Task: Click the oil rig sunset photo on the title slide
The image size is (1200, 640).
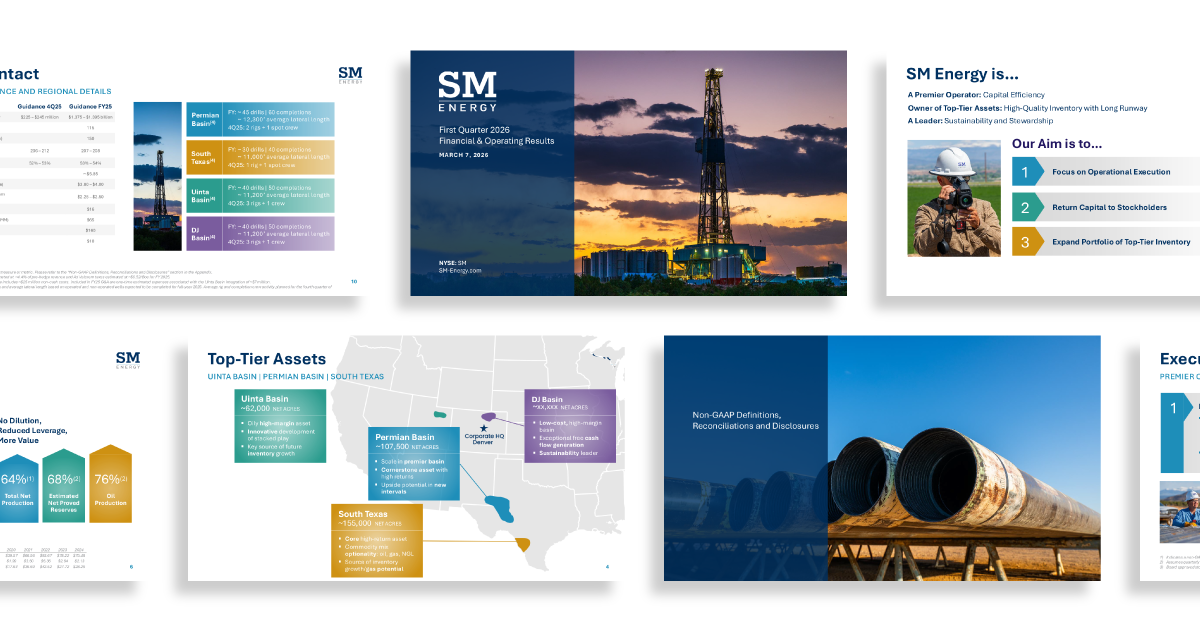Action: (x=710, y=173)
